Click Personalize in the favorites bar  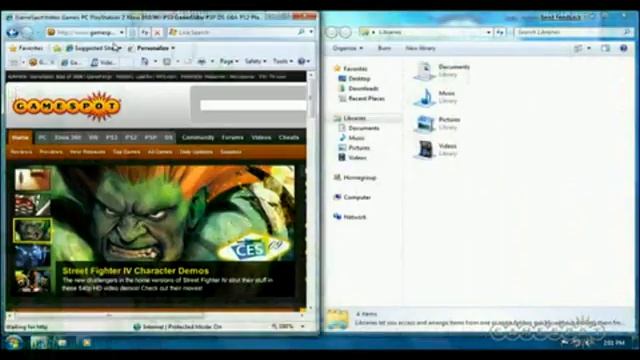click(x=151, y=48)
